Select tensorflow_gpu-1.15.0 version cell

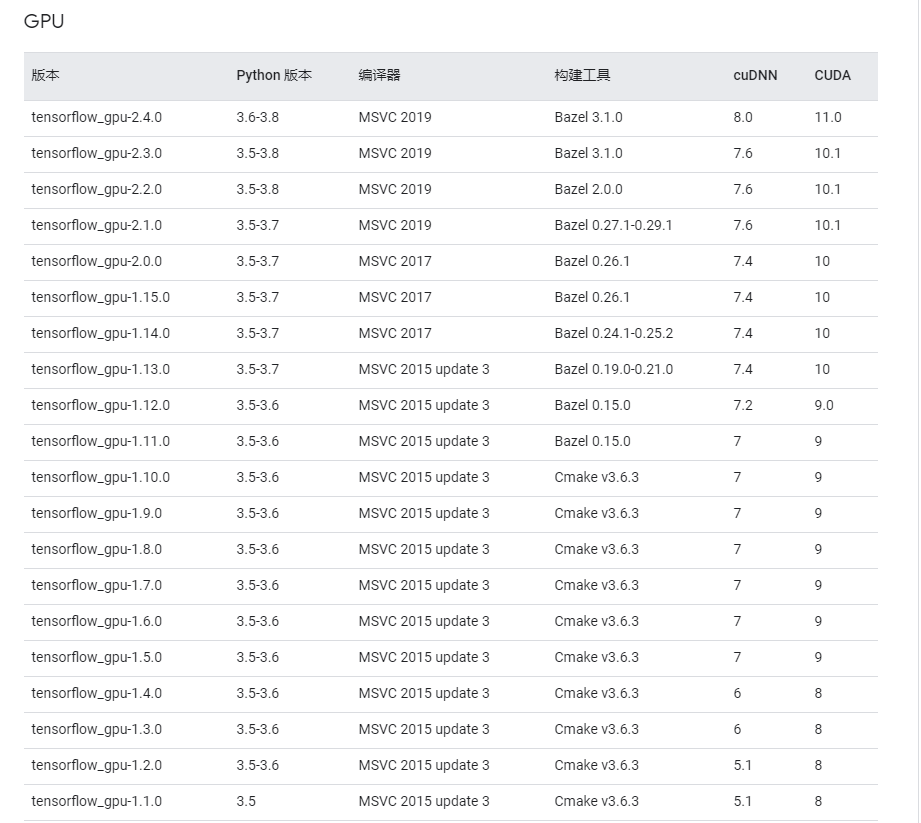[x=100, y=297]
